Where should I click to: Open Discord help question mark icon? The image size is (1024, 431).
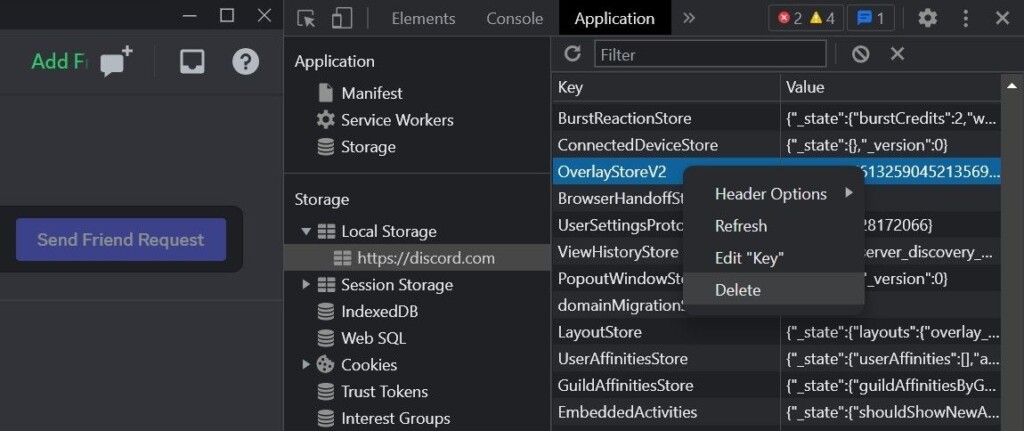click(x=245, y=62)
